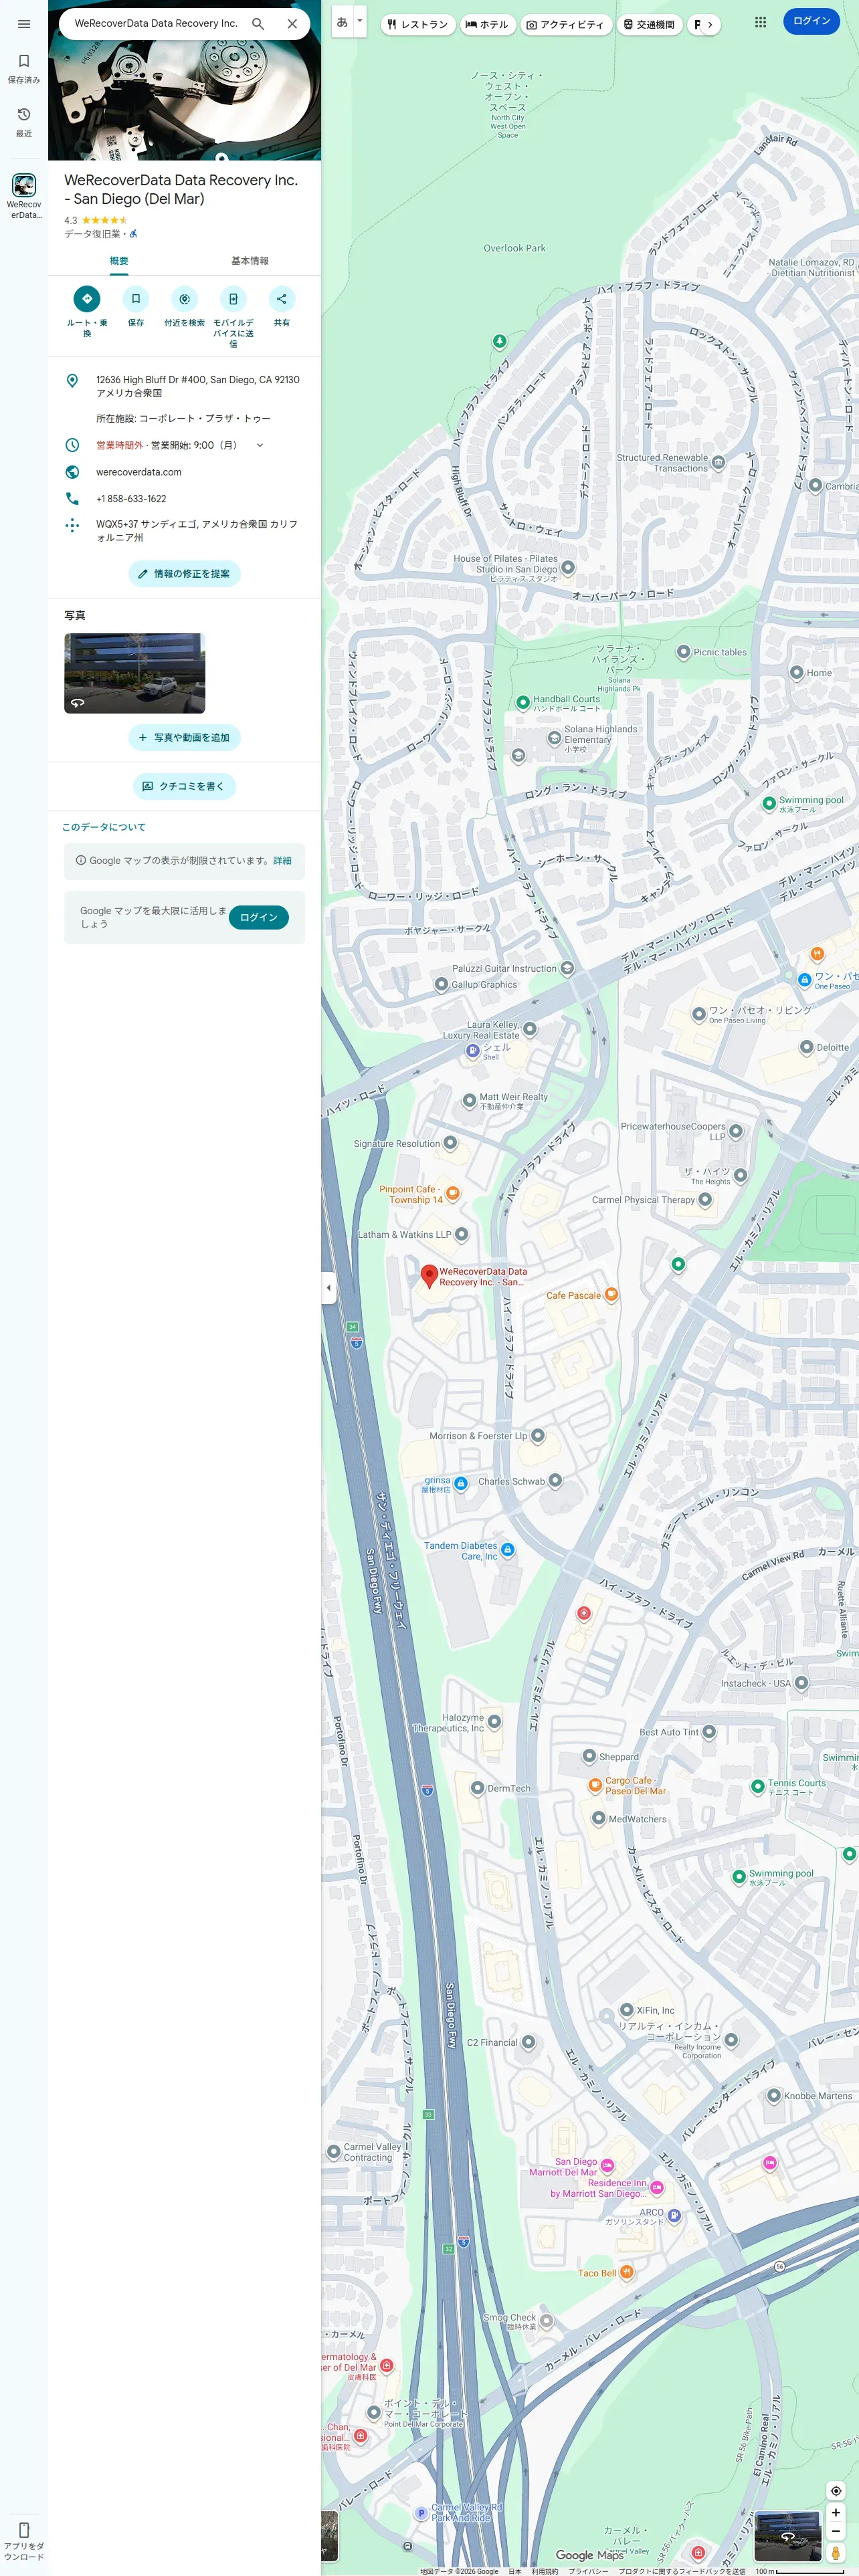Open the 利用規約 footer link
Viewport: 859px width, 2576px height.
[545, 2571]
